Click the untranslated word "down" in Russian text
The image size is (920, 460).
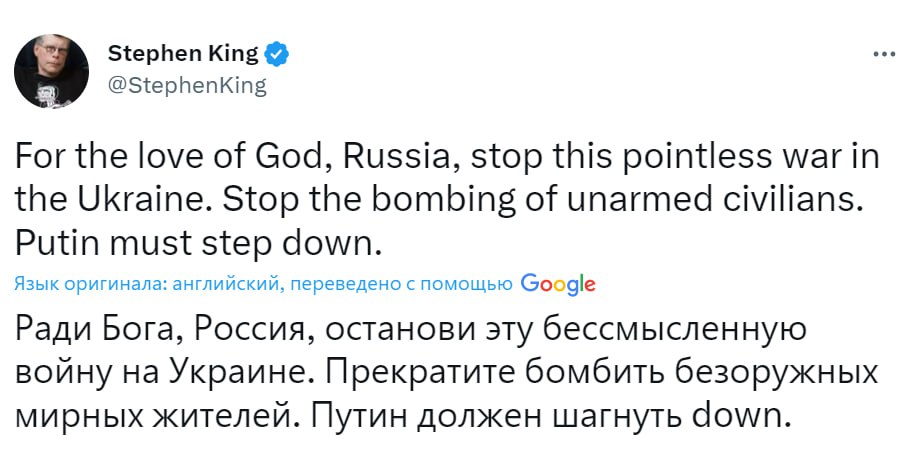tap(739, 411)
